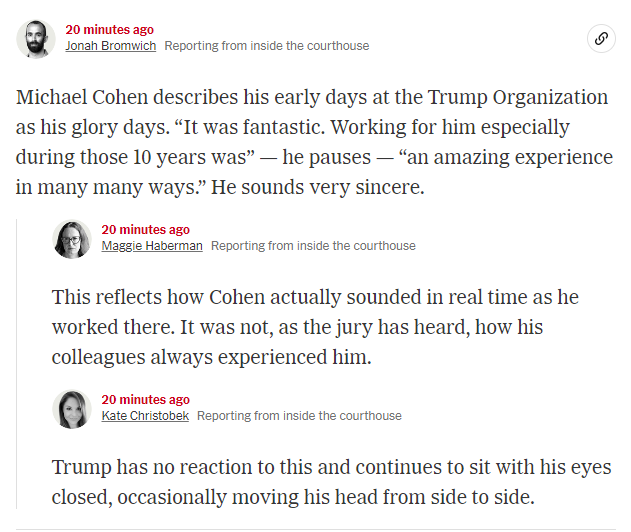
Task: Copy the post link with the chain icon
Action: (x=601, y=39)
